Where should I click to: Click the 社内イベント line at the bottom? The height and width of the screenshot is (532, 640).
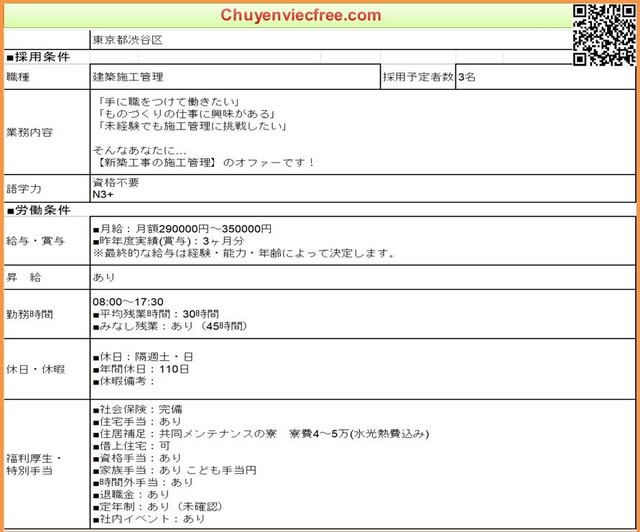pos(150,519)
